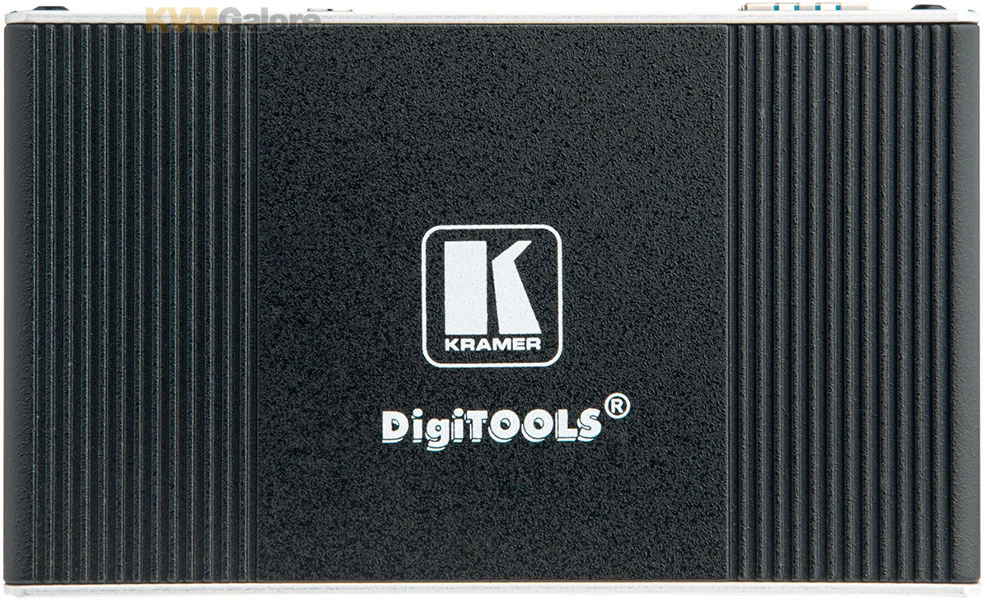Click the black port on top right edge

tap(928, 8)
